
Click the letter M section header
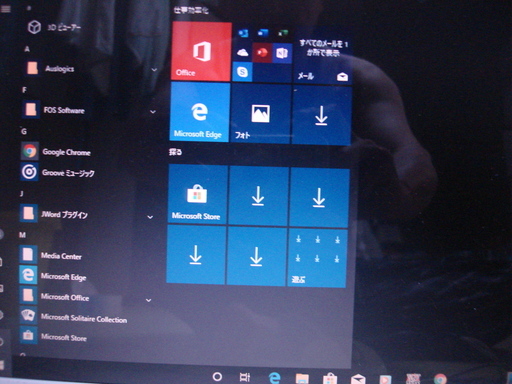click(x=22, y=235)
